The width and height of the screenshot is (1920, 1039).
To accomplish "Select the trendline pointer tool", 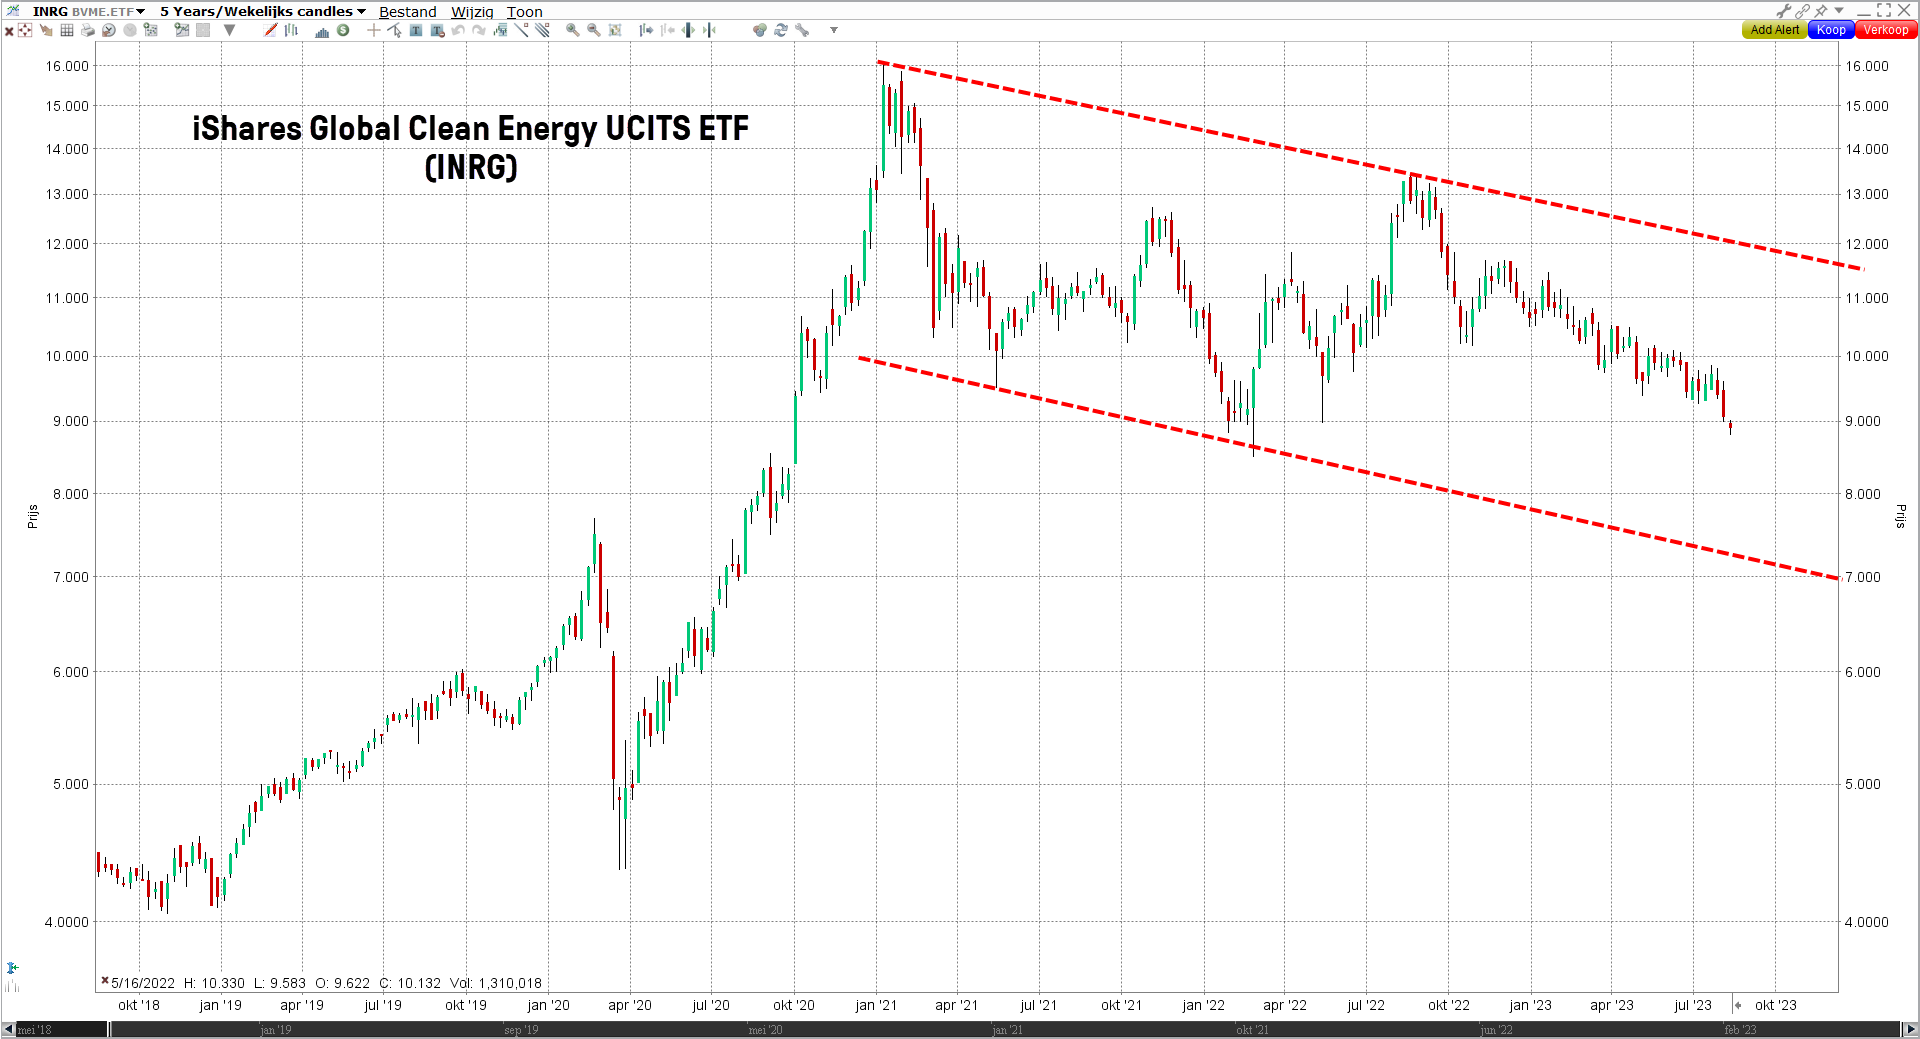I will [395, 30].
